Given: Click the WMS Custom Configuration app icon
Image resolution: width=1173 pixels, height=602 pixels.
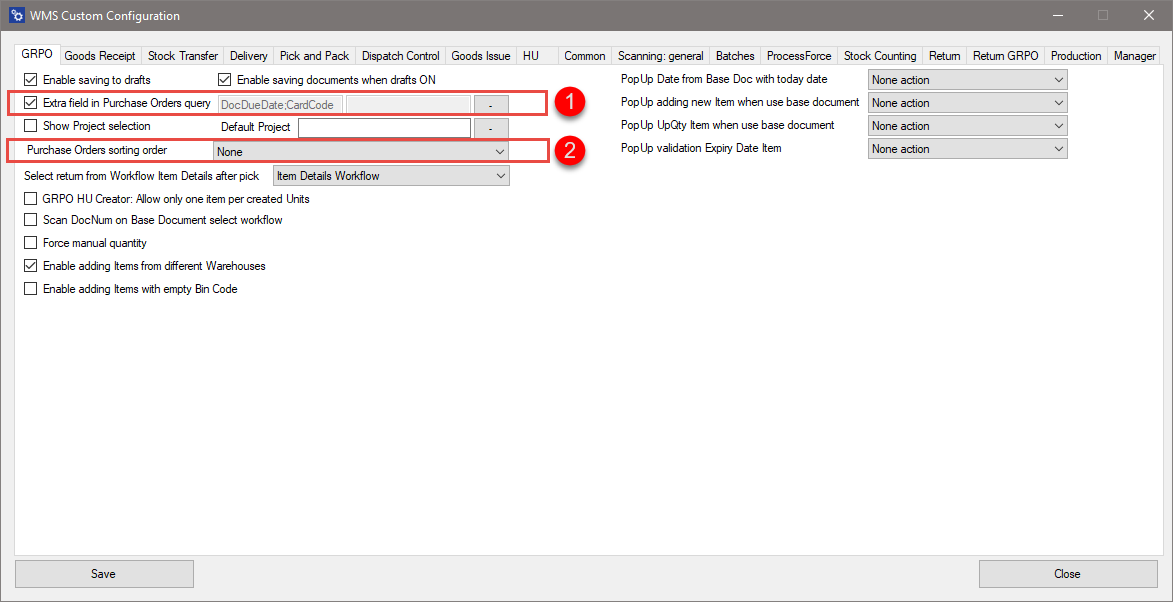Looking at the screenshot, I should click(x=16, y=16).
